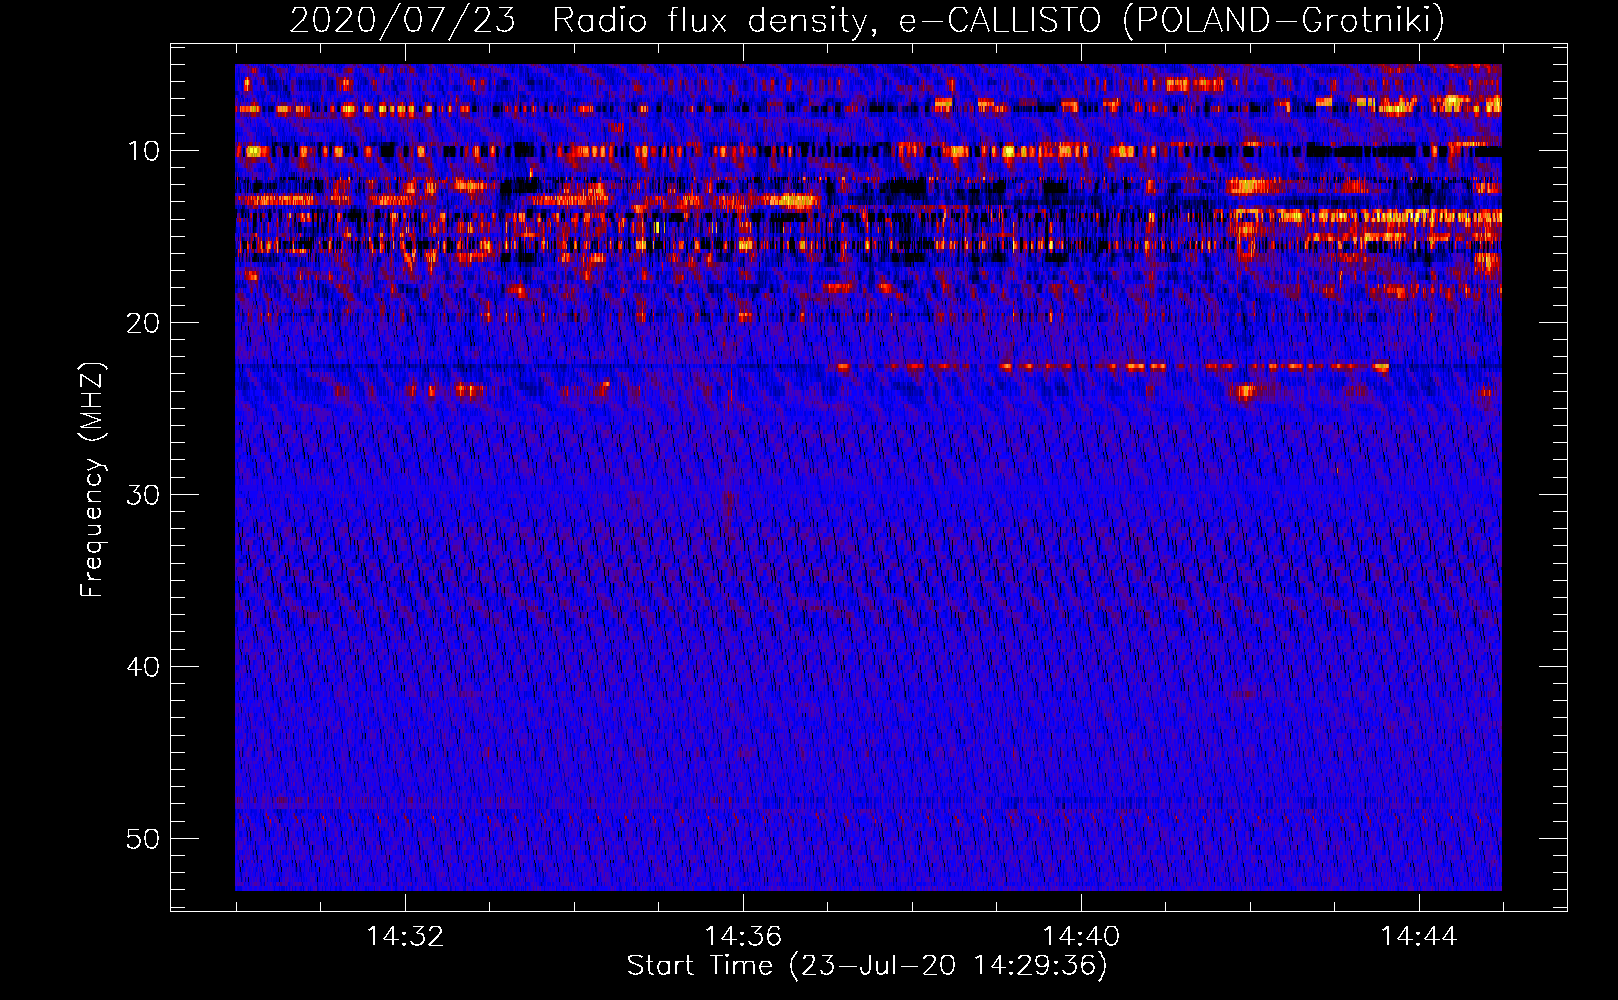Click the 'Frequency (MHZ)' axis label
Viewport: 1618px width, 1000px height.
tap(92, 479)
